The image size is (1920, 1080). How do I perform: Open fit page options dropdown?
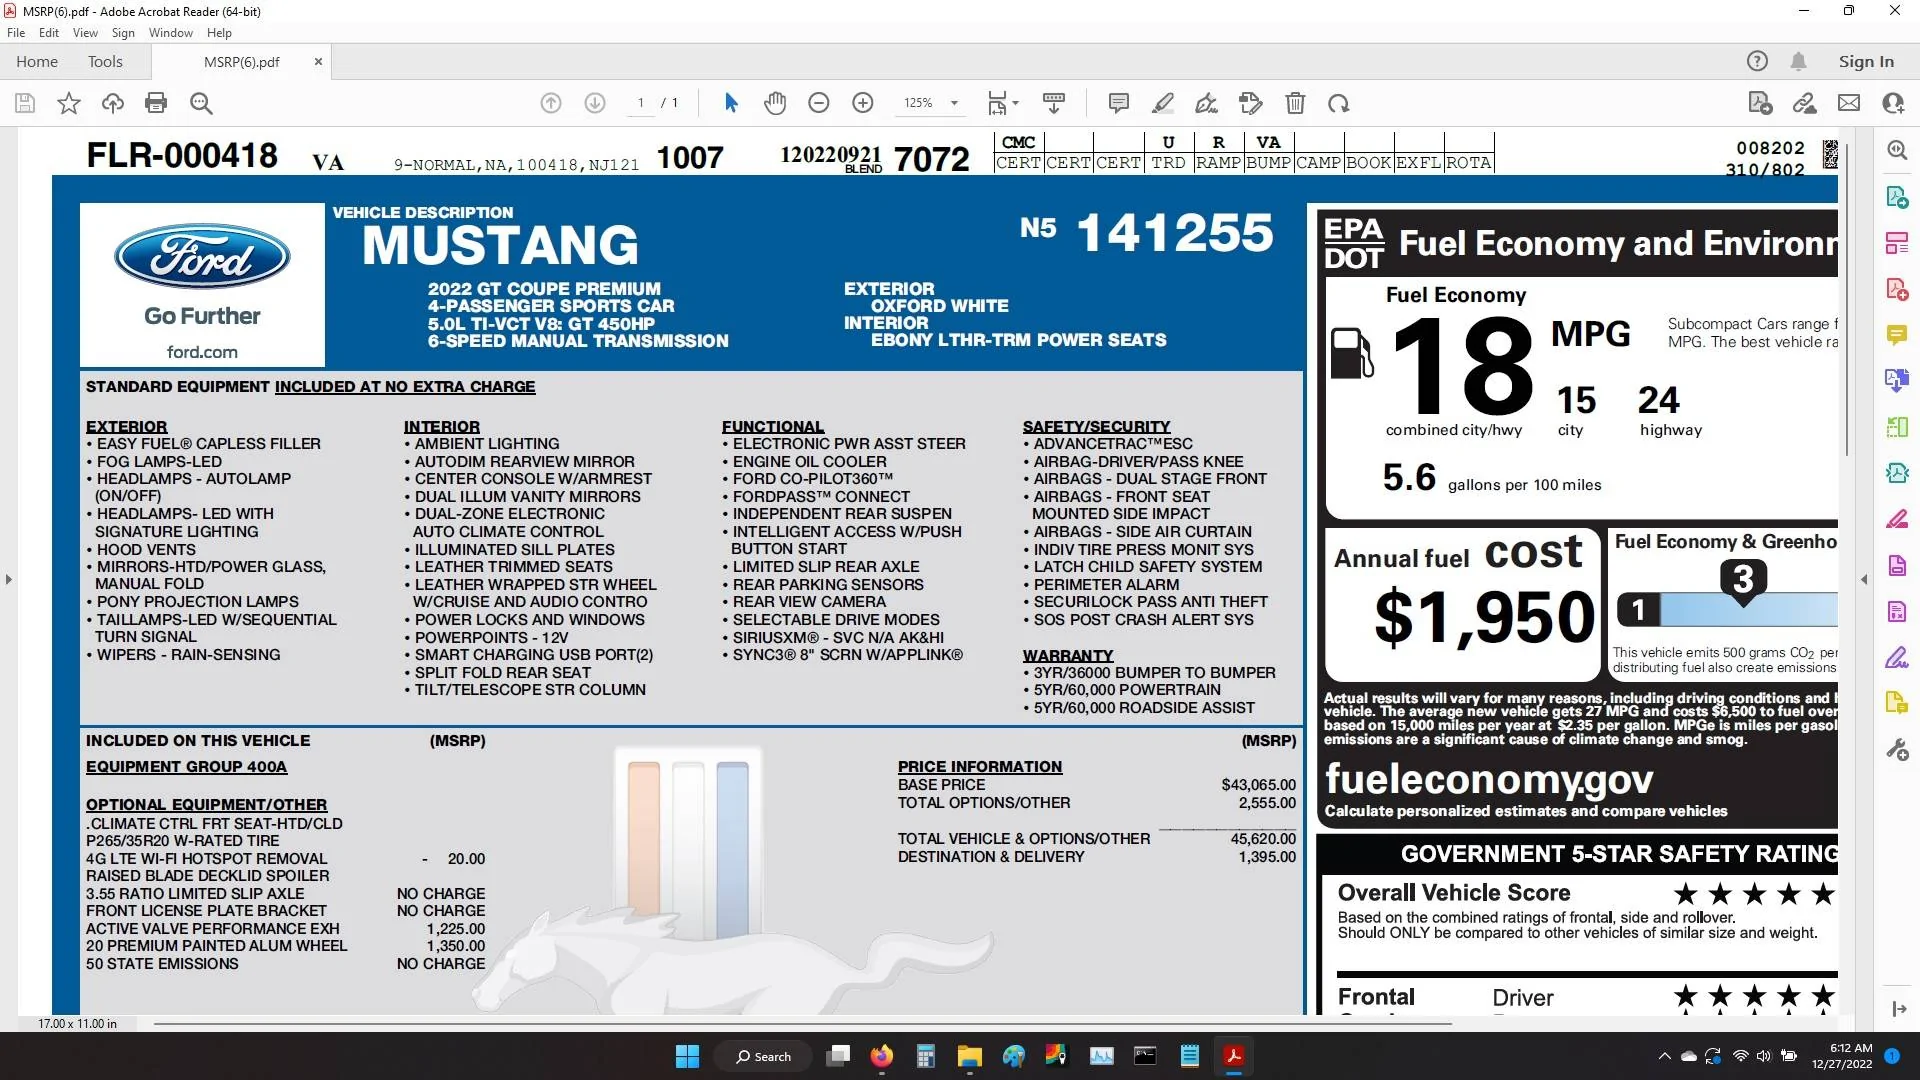[1003, 103]
